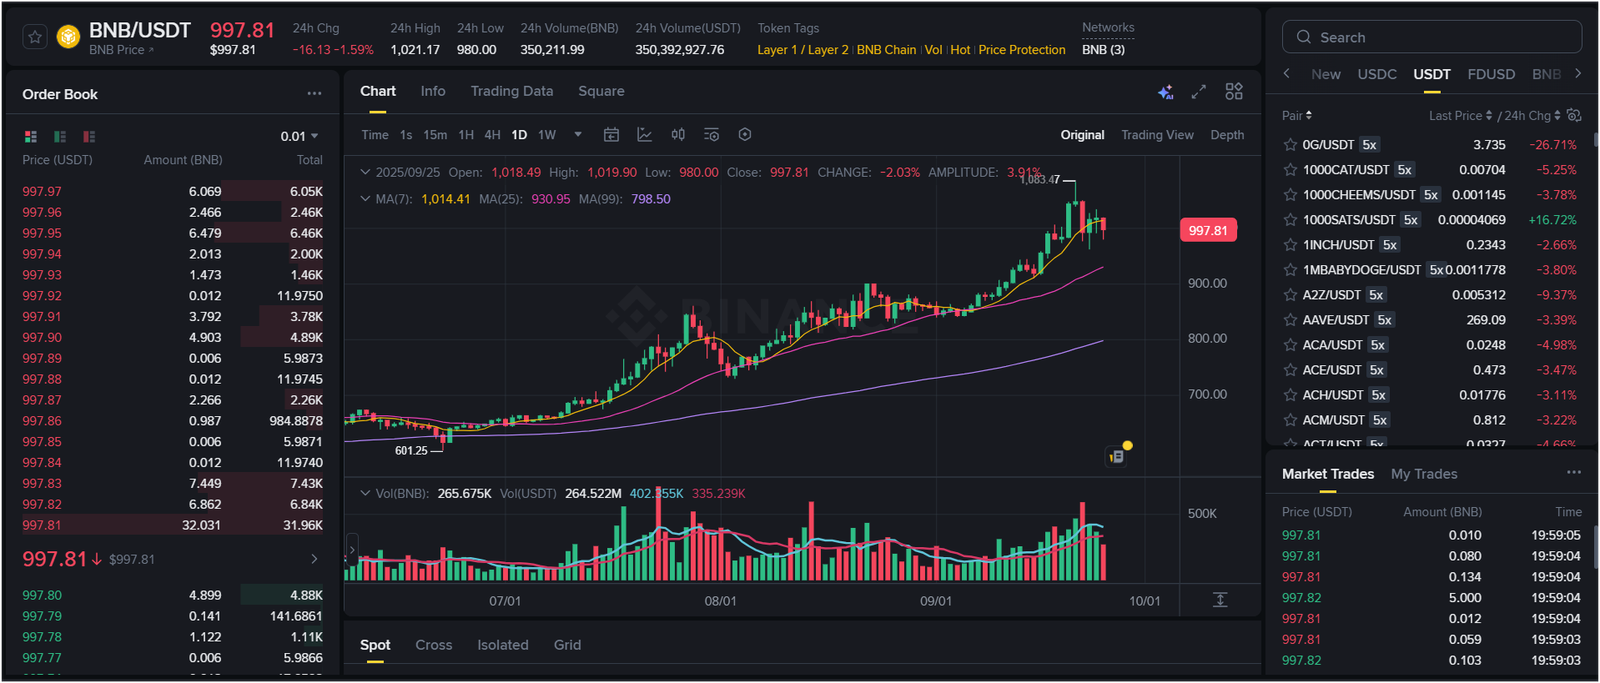This screenshot has height=683, width=1600.
Task: Open the Square tab
Action: [x=601, y=91]
